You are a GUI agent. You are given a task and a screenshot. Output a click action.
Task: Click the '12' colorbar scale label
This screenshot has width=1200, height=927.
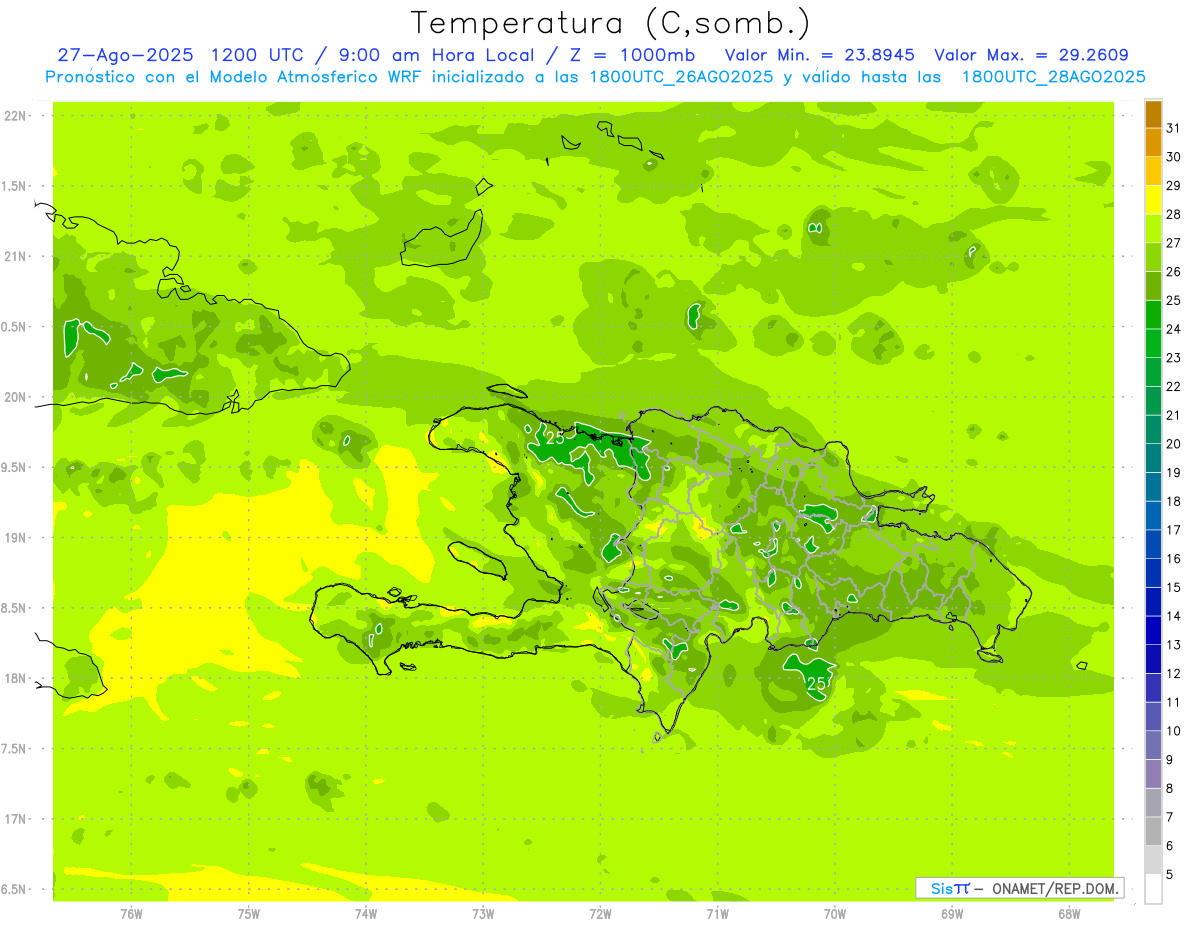1174,673
